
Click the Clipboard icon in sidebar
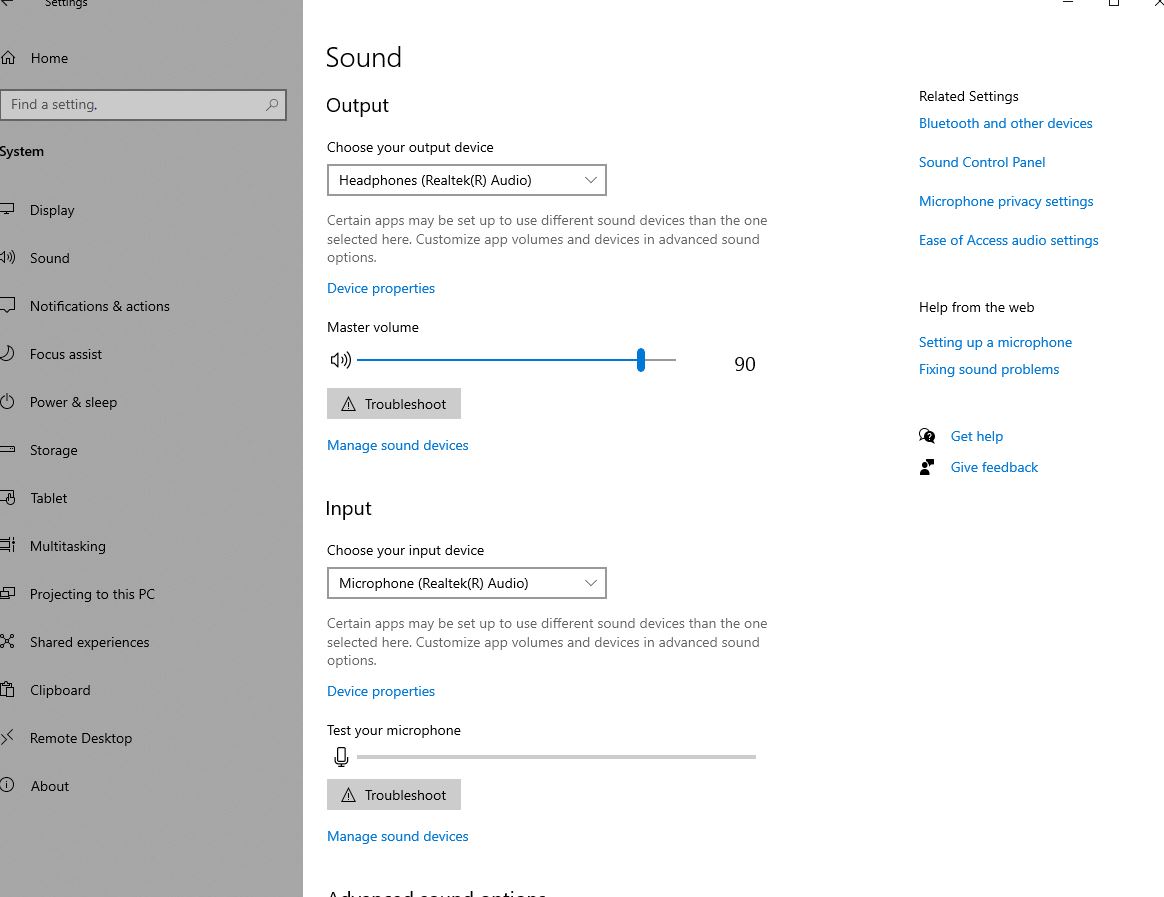(x=7, y=689)
